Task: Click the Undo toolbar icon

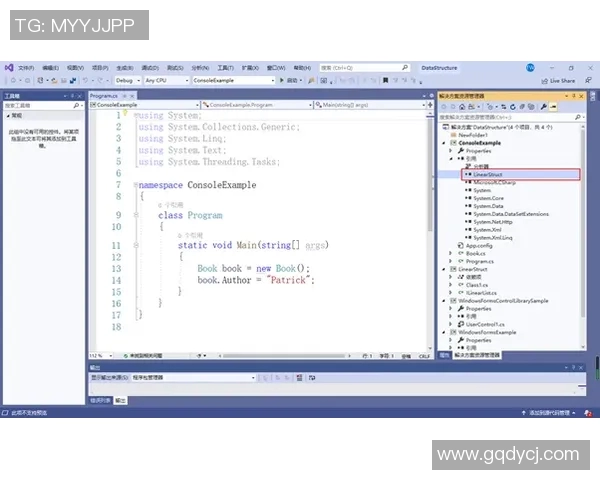Action: [x=85, y=80]
